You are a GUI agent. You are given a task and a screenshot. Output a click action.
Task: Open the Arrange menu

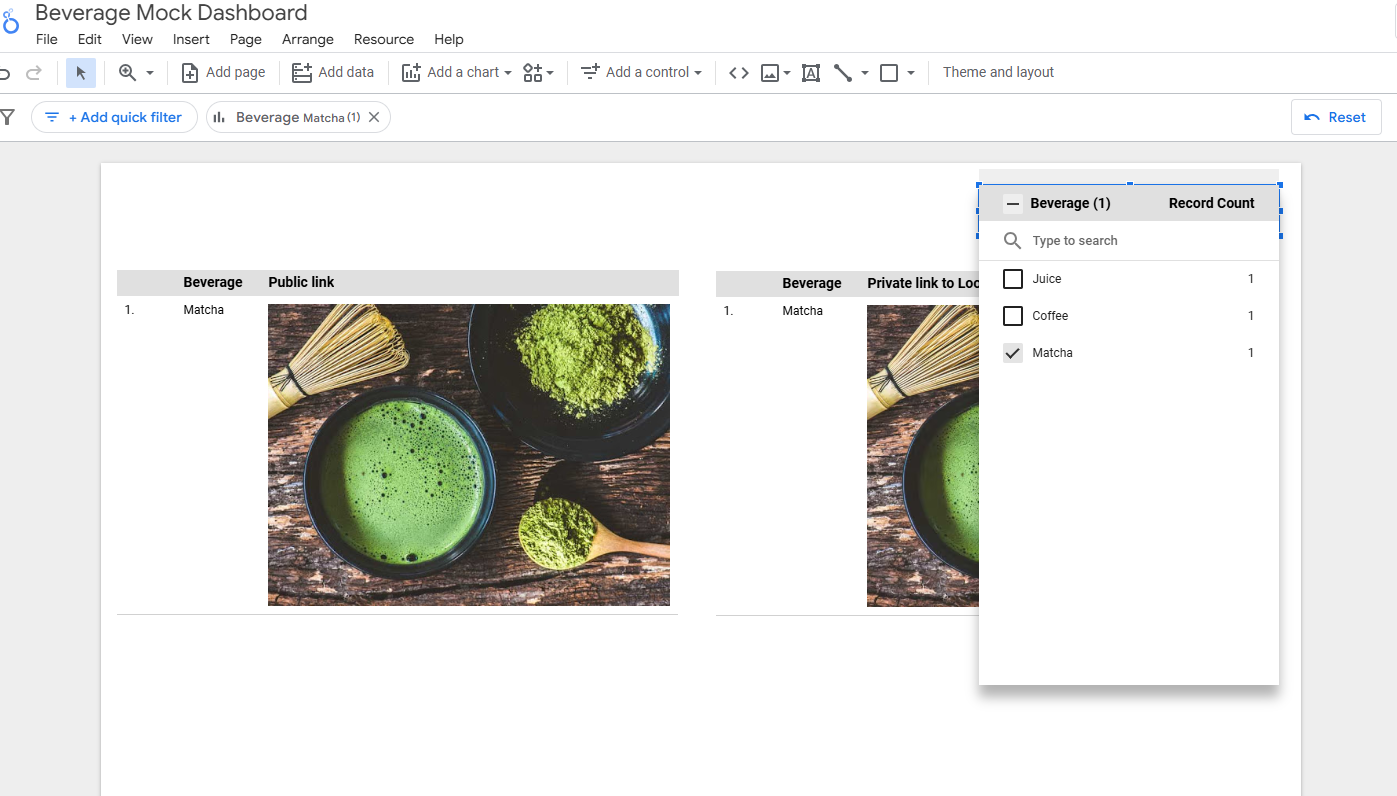307,39
